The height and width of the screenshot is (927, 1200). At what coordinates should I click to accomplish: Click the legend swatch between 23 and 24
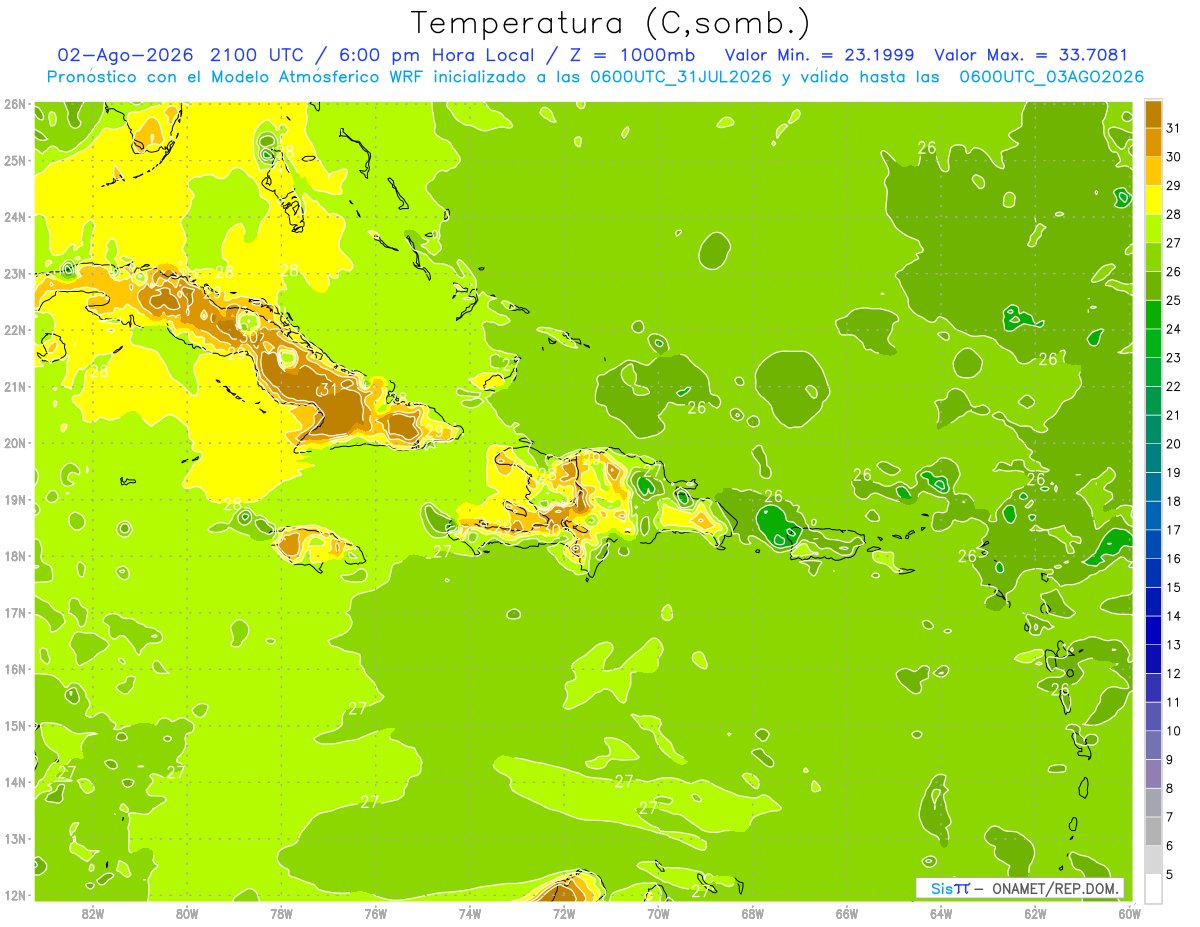[x=1153, y=343]
